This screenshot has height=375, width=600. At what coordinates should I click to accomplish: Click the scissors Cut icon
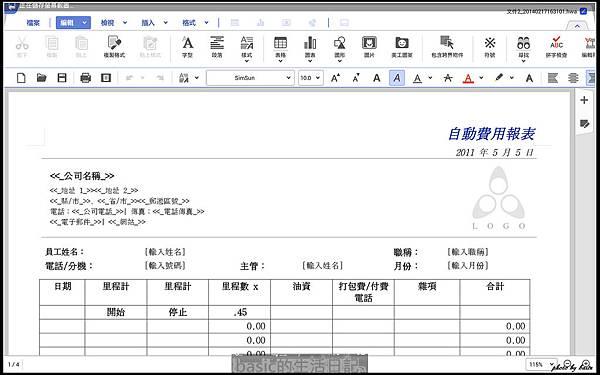coord(22,43)
